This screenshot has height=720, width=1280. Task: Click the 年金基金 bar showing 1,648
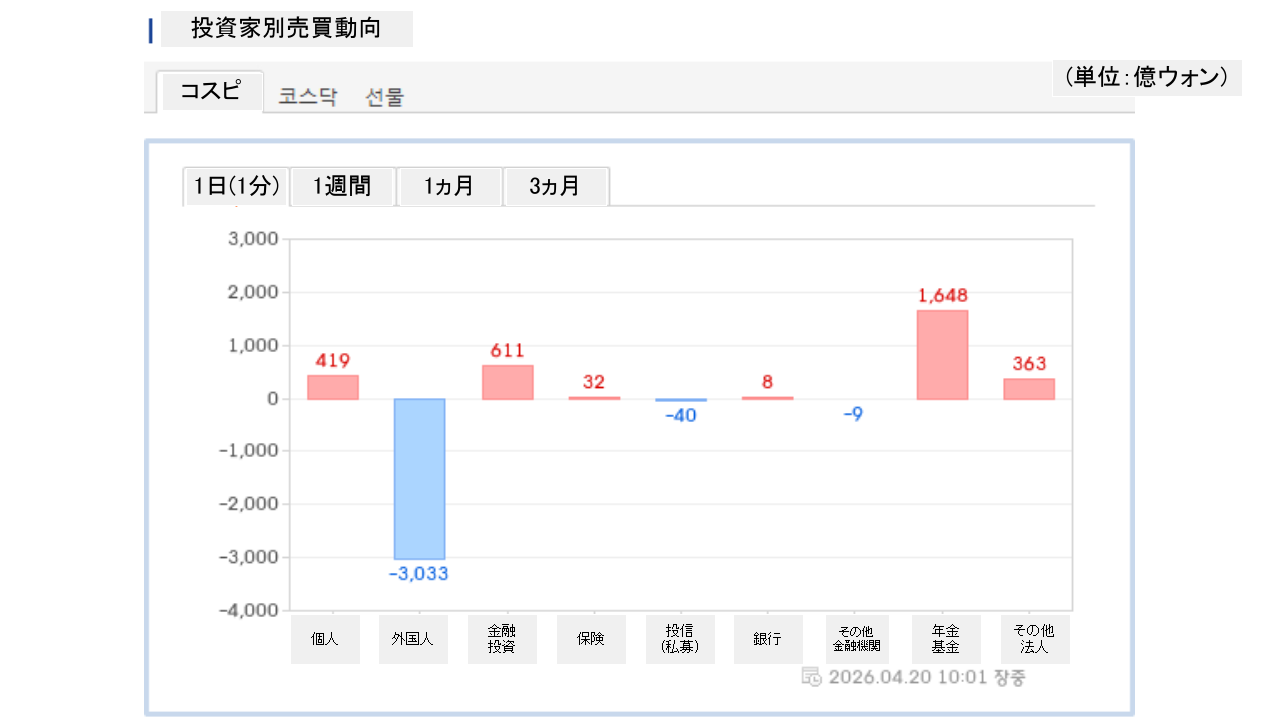(x=942, y=355)
